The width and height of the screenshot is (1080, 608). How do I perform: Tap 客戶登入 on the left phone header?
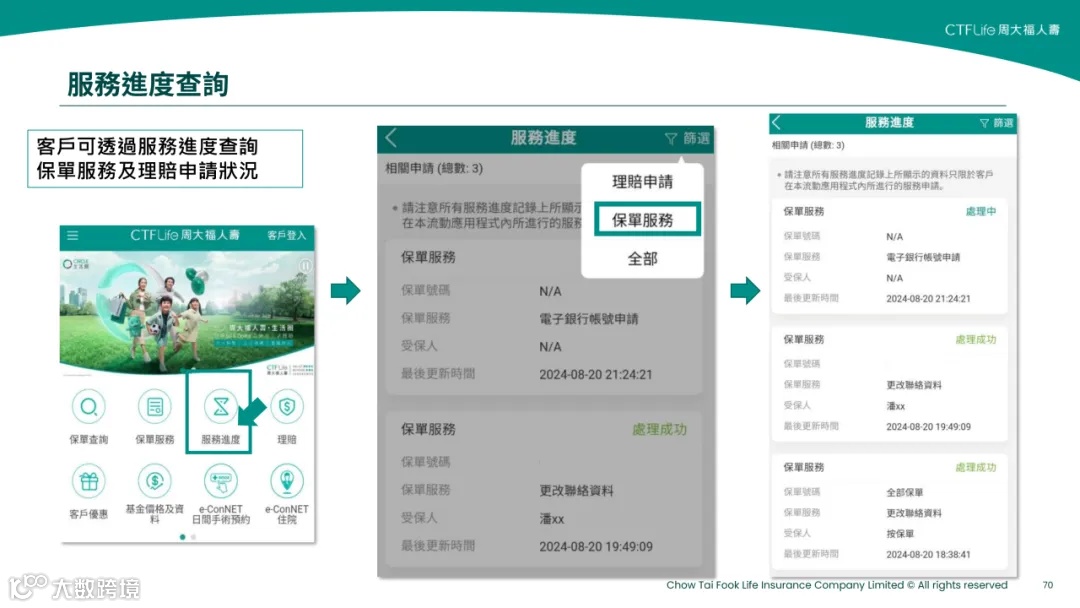[287, 235]
